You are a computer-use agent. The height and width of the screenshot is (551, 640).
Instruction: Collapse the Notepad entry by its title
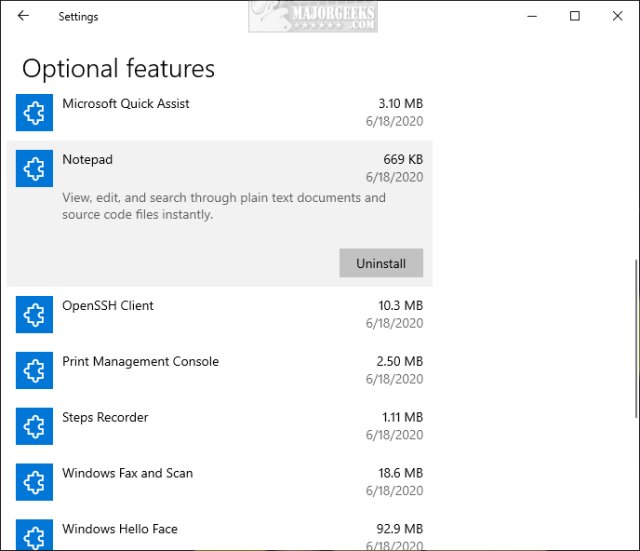(x=88, y=160)
